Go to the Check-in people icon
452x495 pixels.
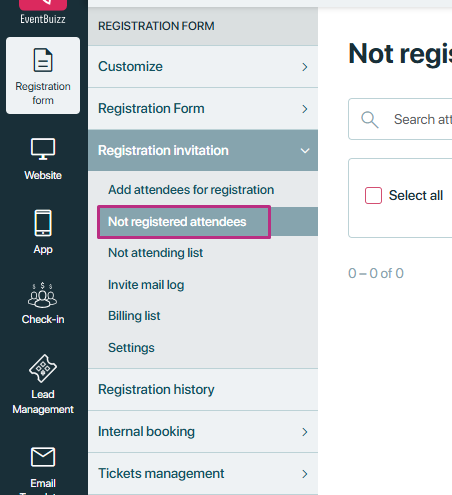(43, 295)
